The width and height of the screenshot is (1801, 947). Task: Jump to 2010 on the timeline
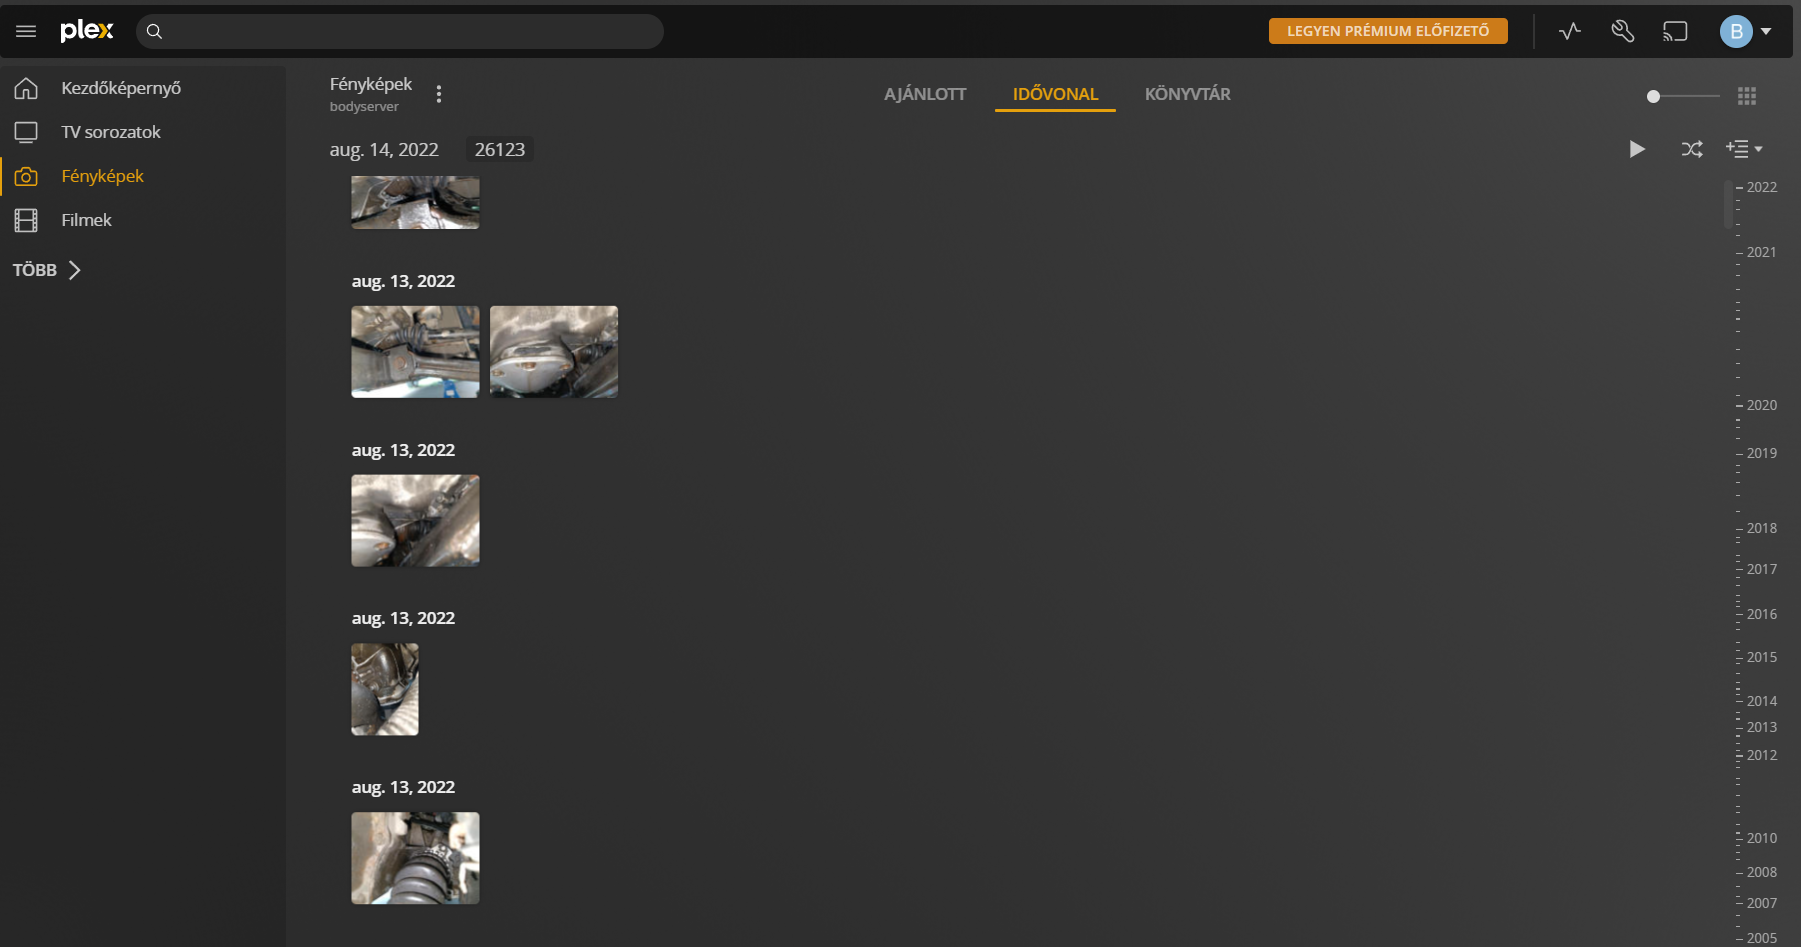[1761, 838]
